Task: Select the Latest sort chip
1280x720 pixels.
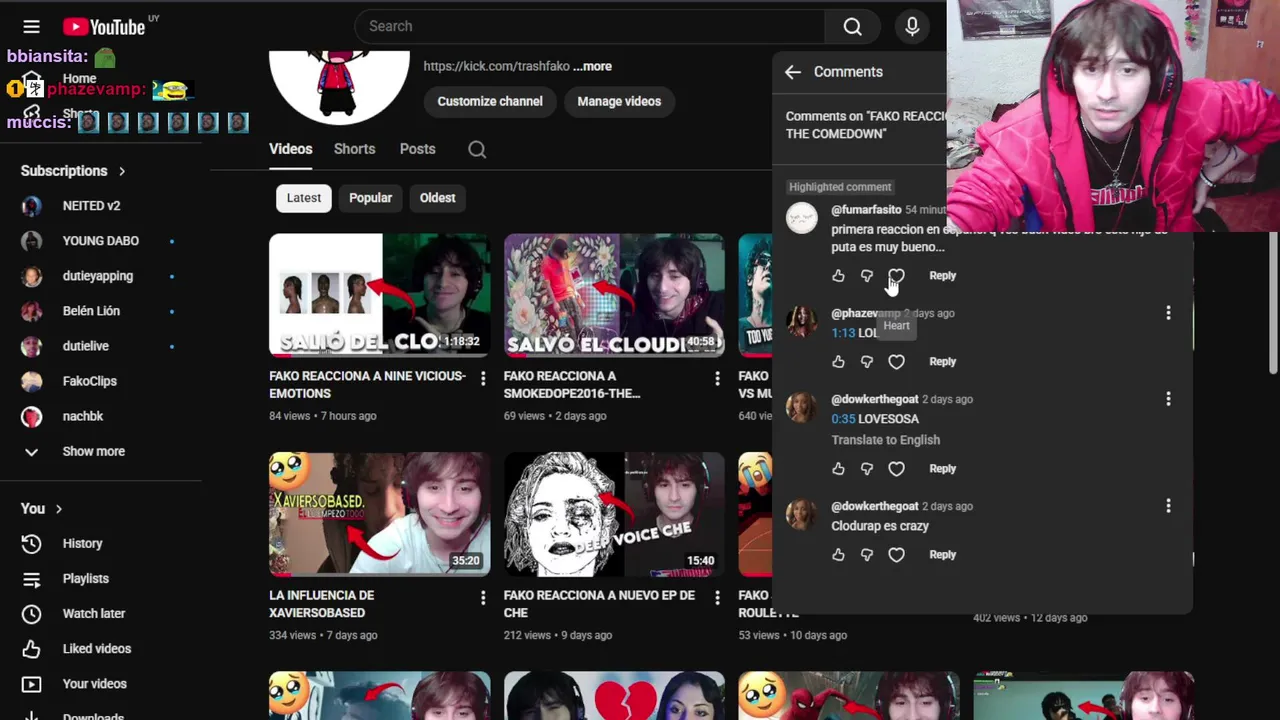Action: coord(304,198)
